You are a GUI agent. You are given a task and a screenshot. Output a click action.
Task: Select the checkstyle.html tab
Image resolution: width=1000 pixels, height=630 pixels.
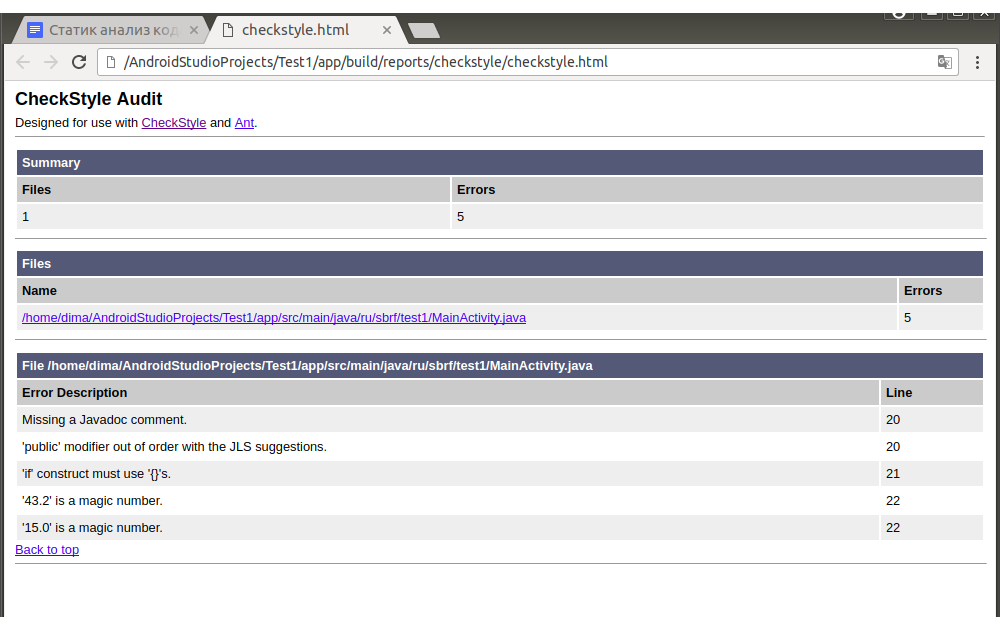[306, 30]
